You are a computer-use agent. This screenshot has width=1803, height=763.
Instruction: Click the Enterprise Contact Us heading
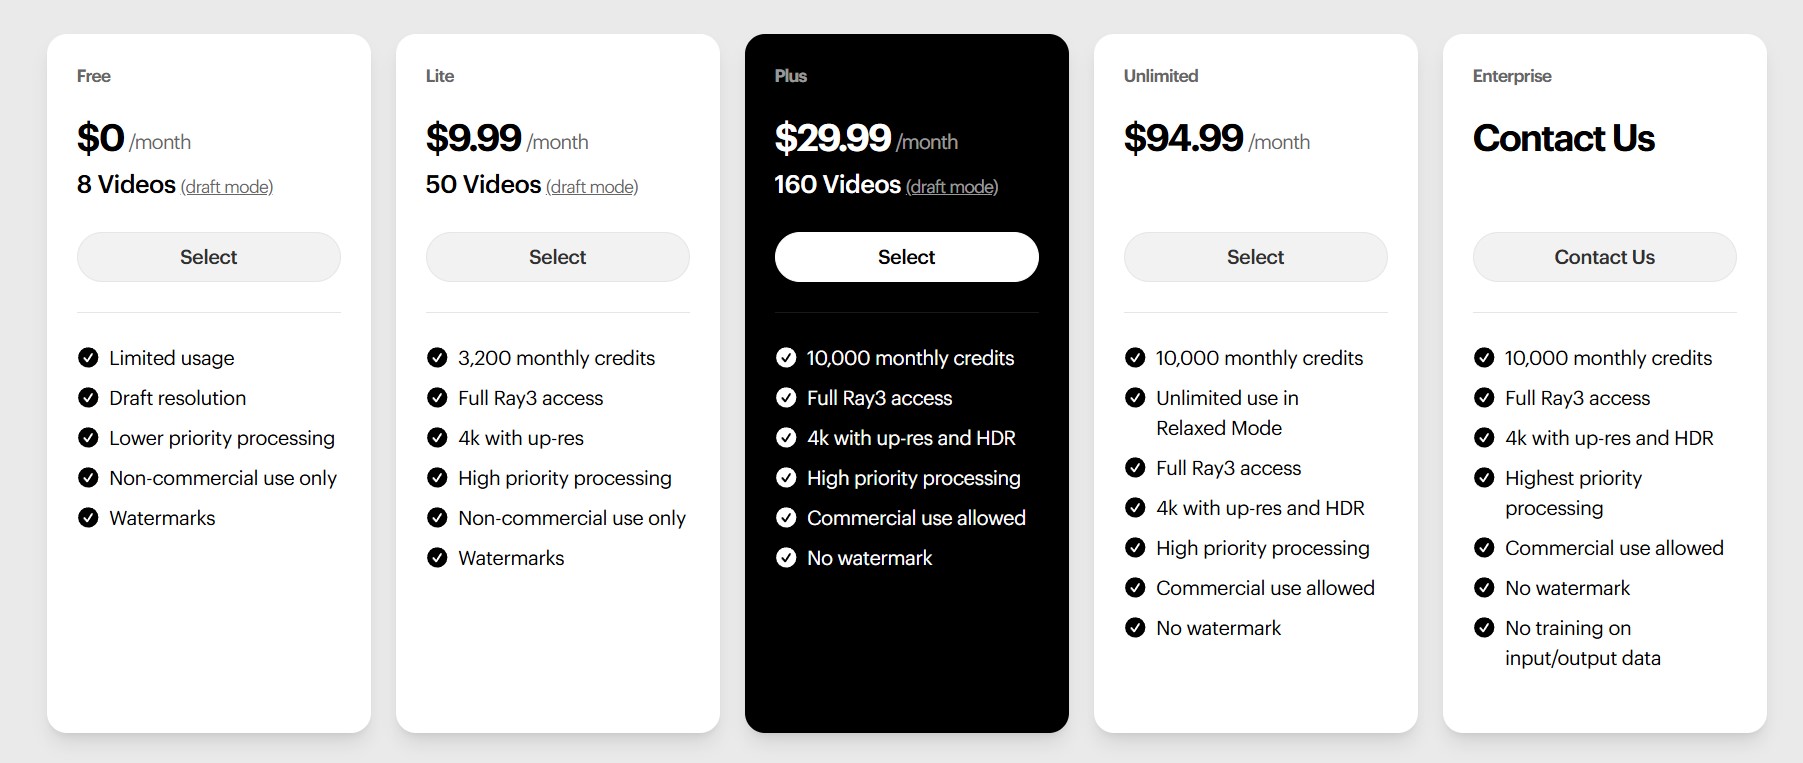click(x=1563, y=138)
